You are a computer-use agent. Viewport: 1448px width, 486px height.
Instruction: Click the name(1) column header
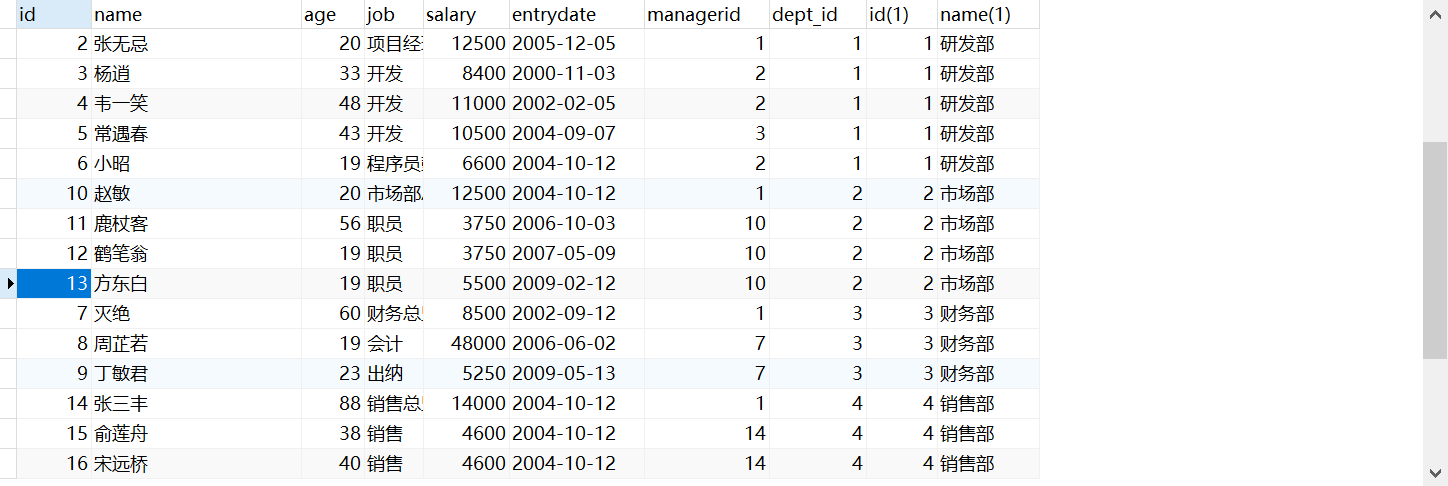click(x=988, y=14)
